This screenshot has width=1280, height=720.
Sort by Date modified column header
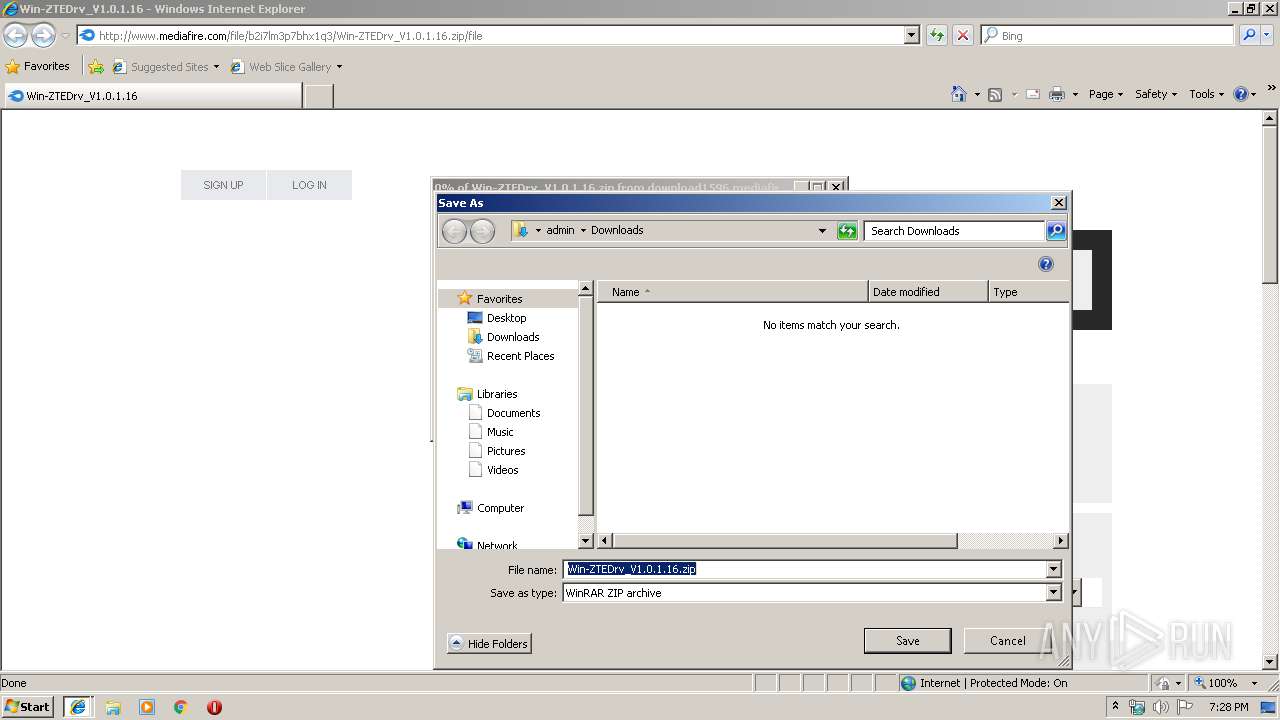[928, 292]
